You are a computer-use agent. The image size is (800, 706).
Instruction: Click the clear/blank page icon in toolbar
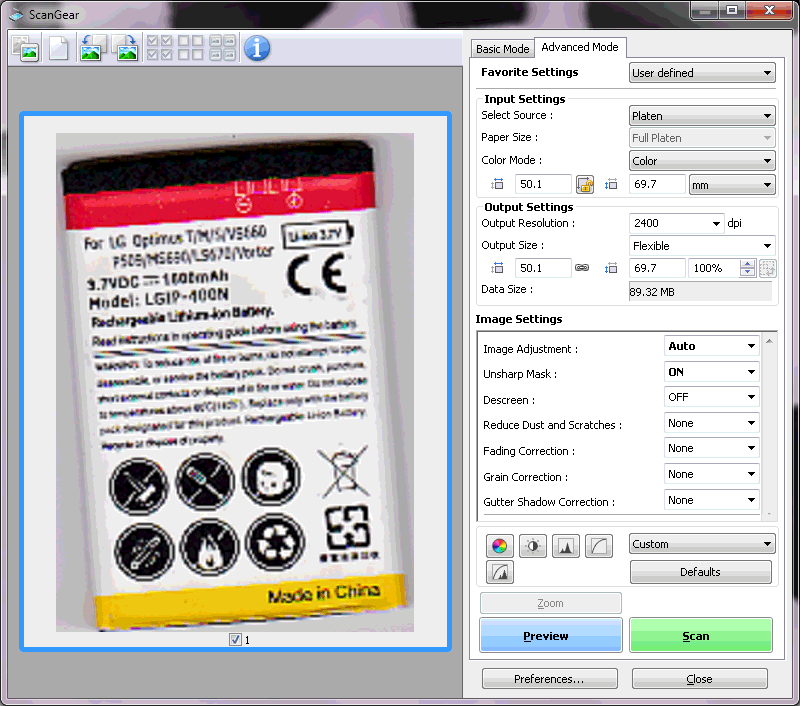click(58, 48)
